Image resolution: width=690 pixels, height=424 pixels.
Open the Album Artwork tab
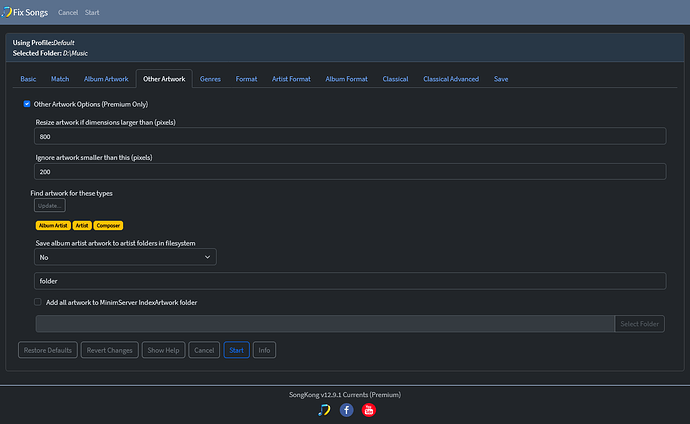[106, 79]
